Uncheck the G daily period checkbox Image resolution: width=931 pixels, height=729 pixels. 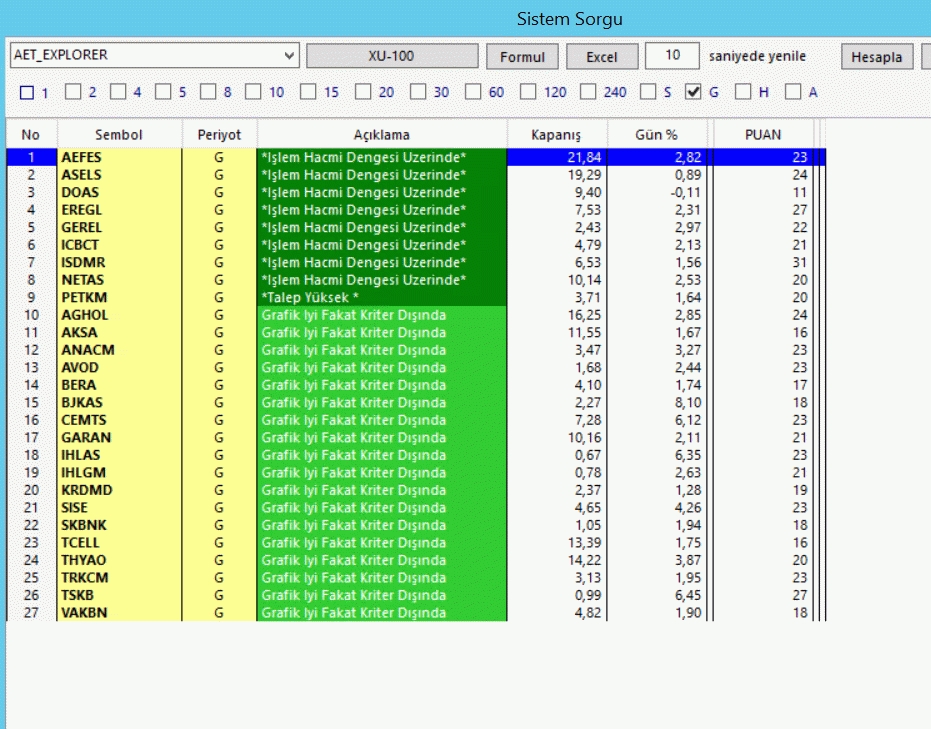(693, 91)
